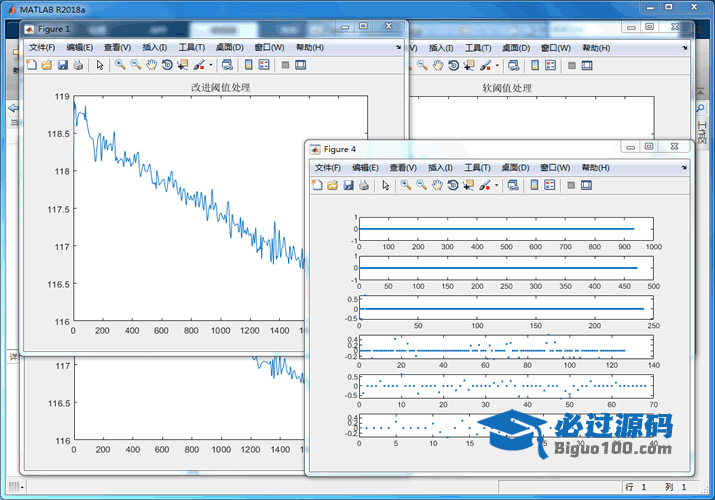The width and height of the screenshot is (715, 500).
Task: Open Brush color dropdown arrow in Figure 1
Action: click(211, 65)
